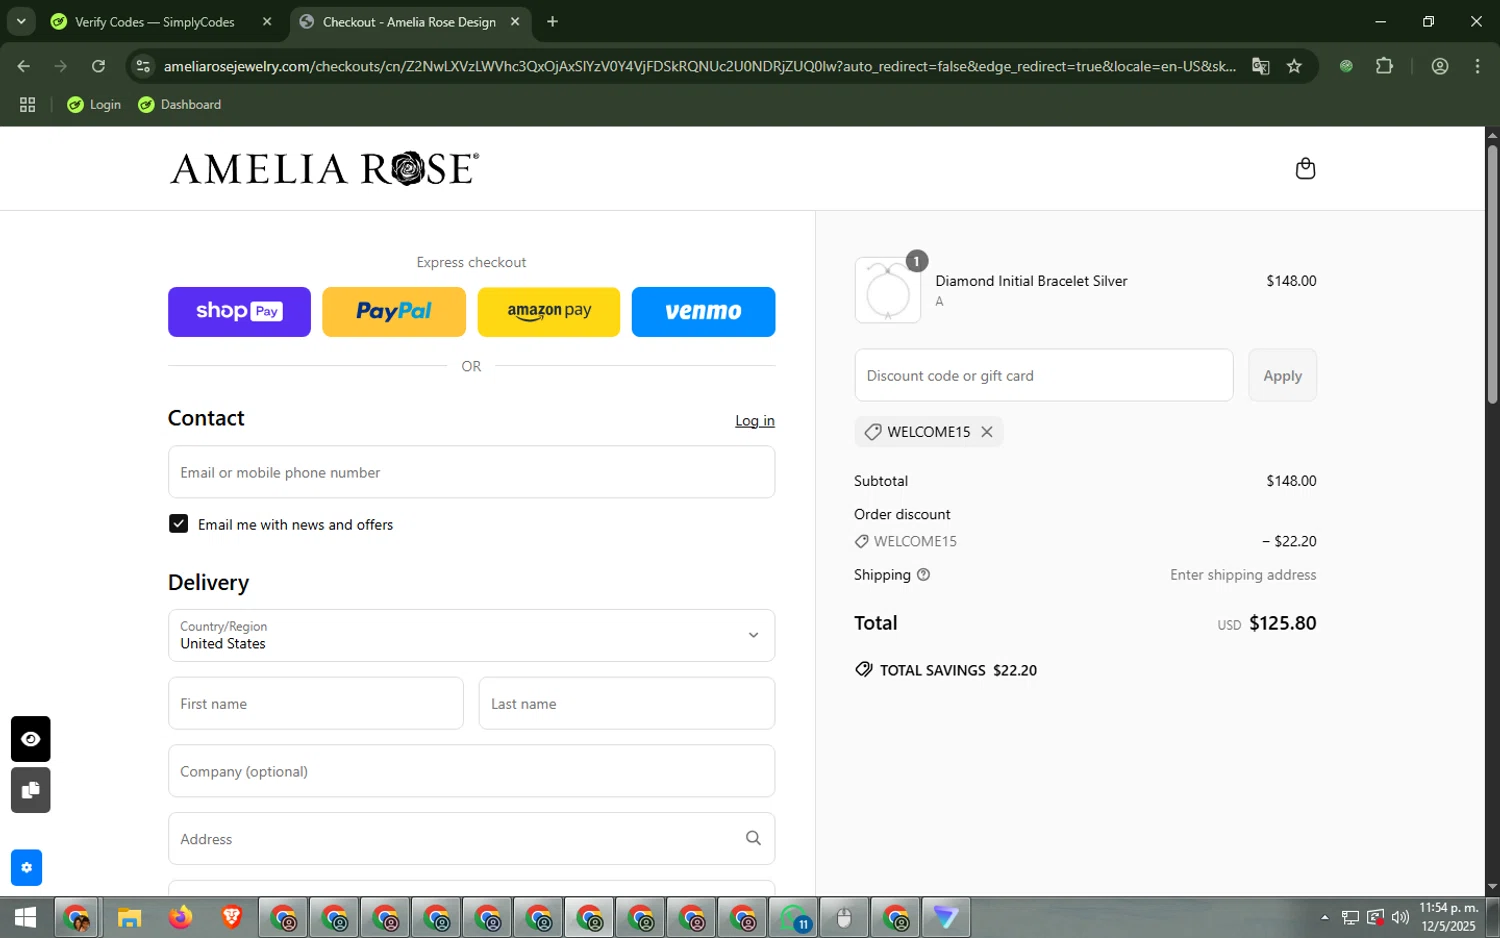Screen dimensions: 1500x938
Task: Click the page vertical scrollbar thumb
Action: point(1492,275)
